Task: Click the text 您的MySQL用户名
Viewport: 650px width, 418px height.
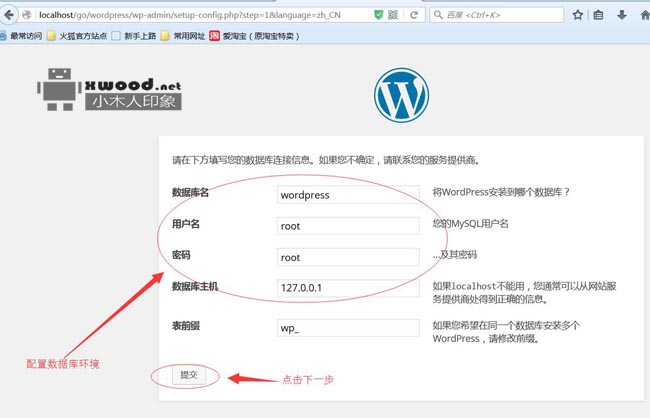Action: [471, 224]
